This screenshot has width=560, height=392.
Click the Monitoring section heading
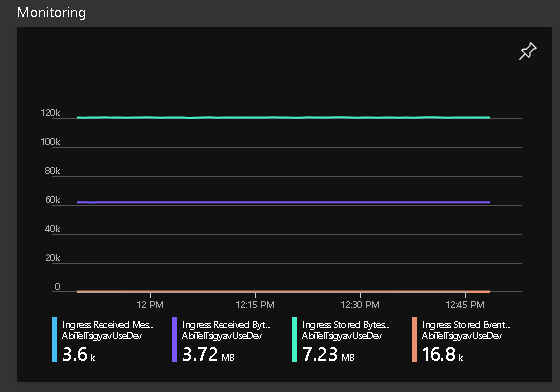point(51,12)
